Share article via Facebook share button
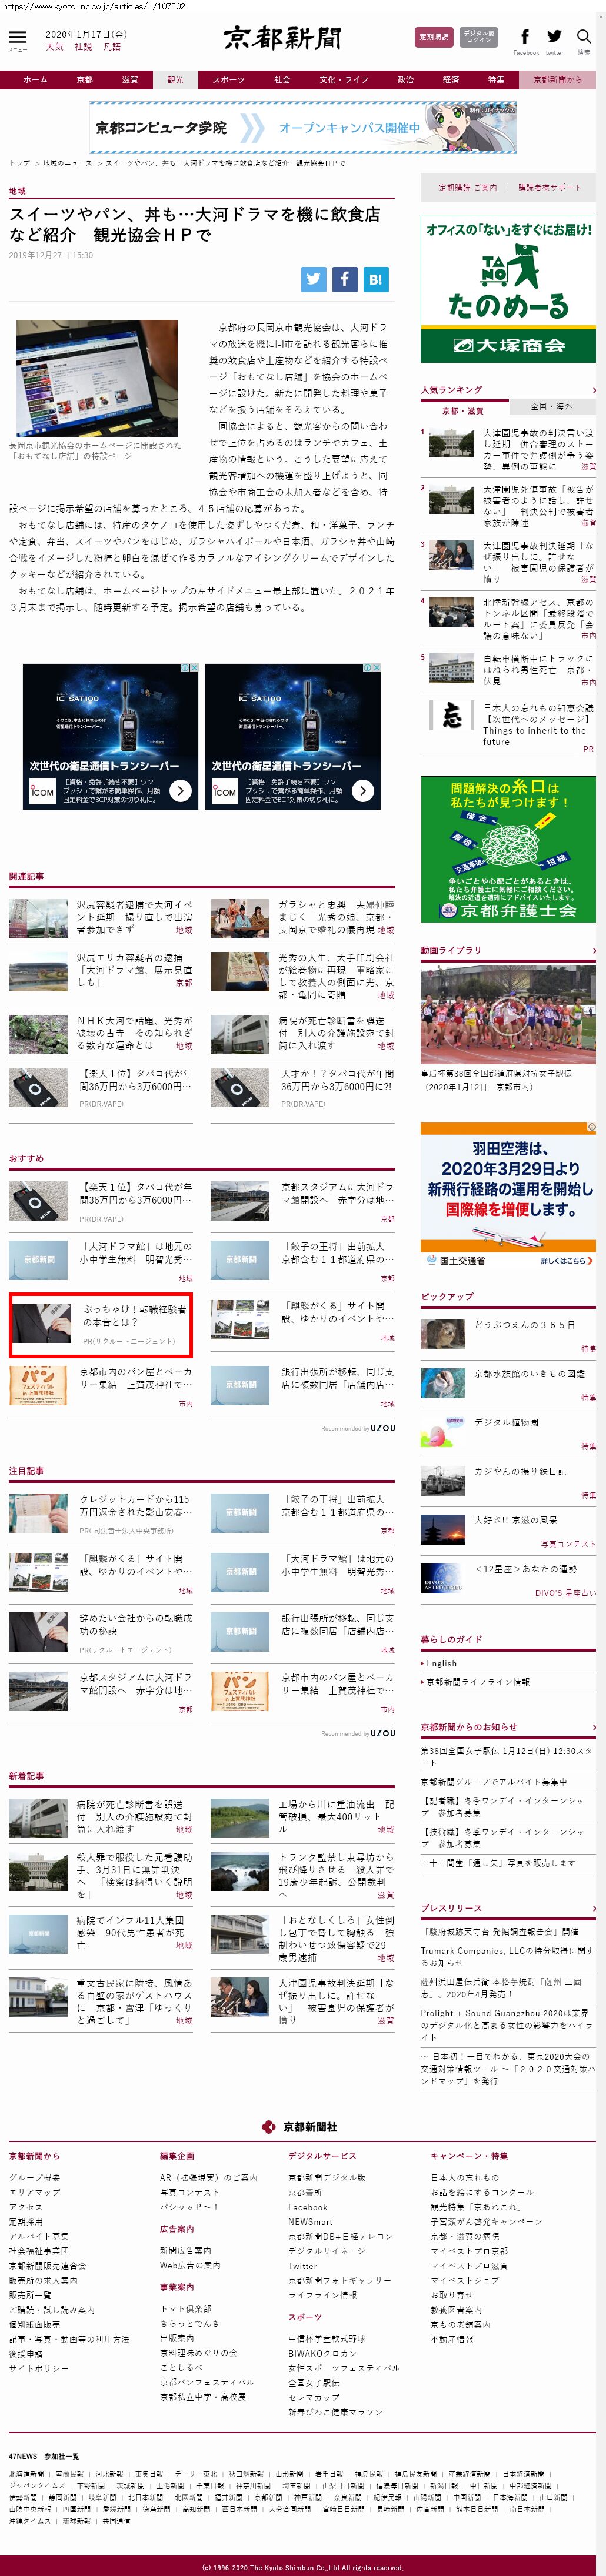The height and width of the screenshot is (2576, 606). click(344, 279)
